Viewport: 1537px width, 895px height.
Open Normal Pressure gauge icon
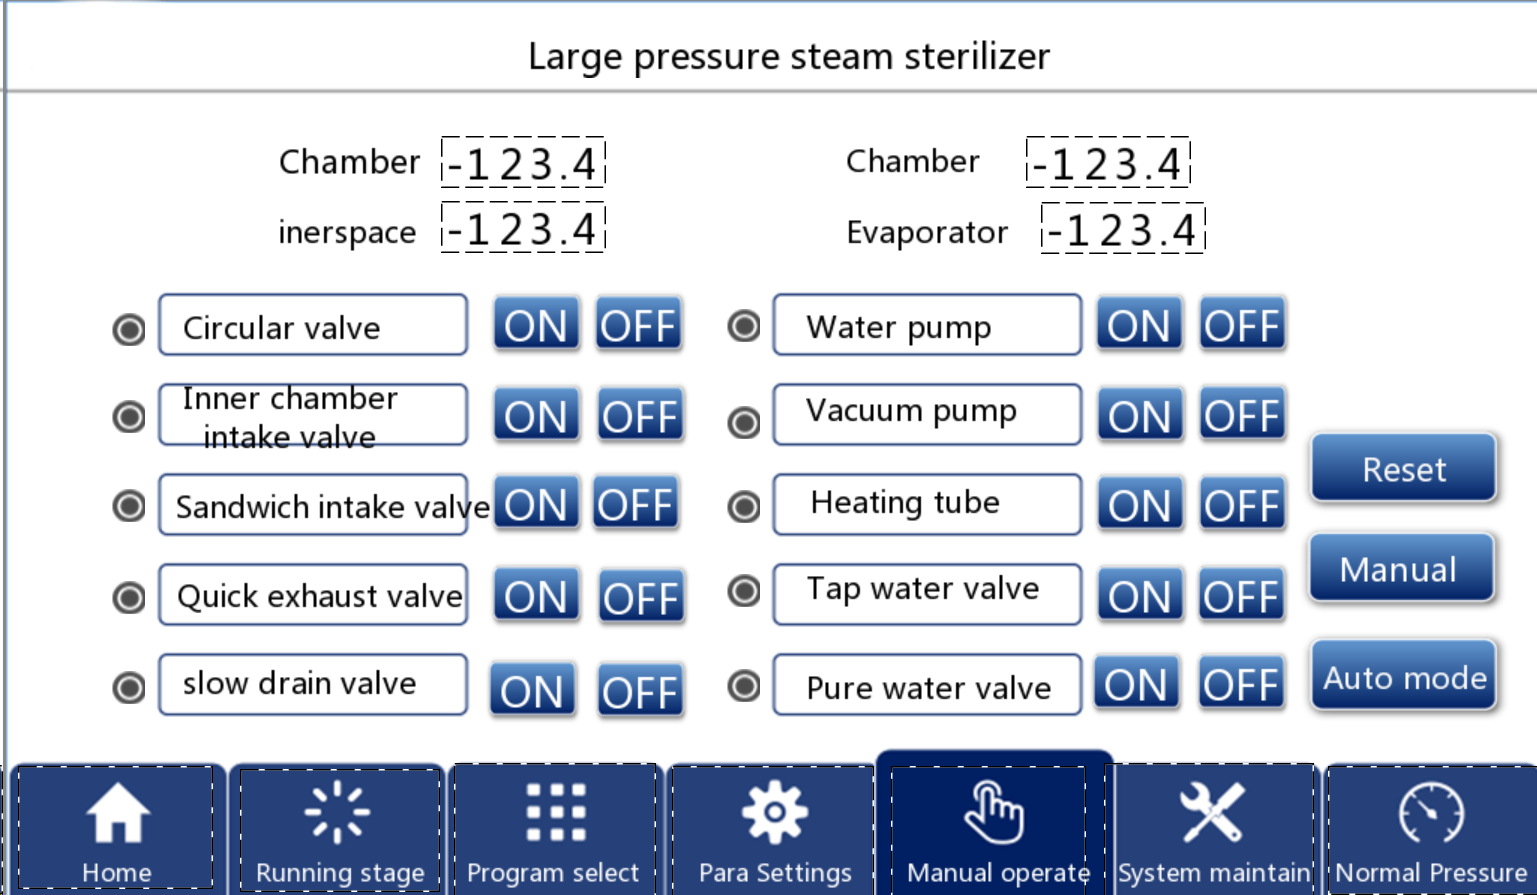click(x=1431, y=813)
